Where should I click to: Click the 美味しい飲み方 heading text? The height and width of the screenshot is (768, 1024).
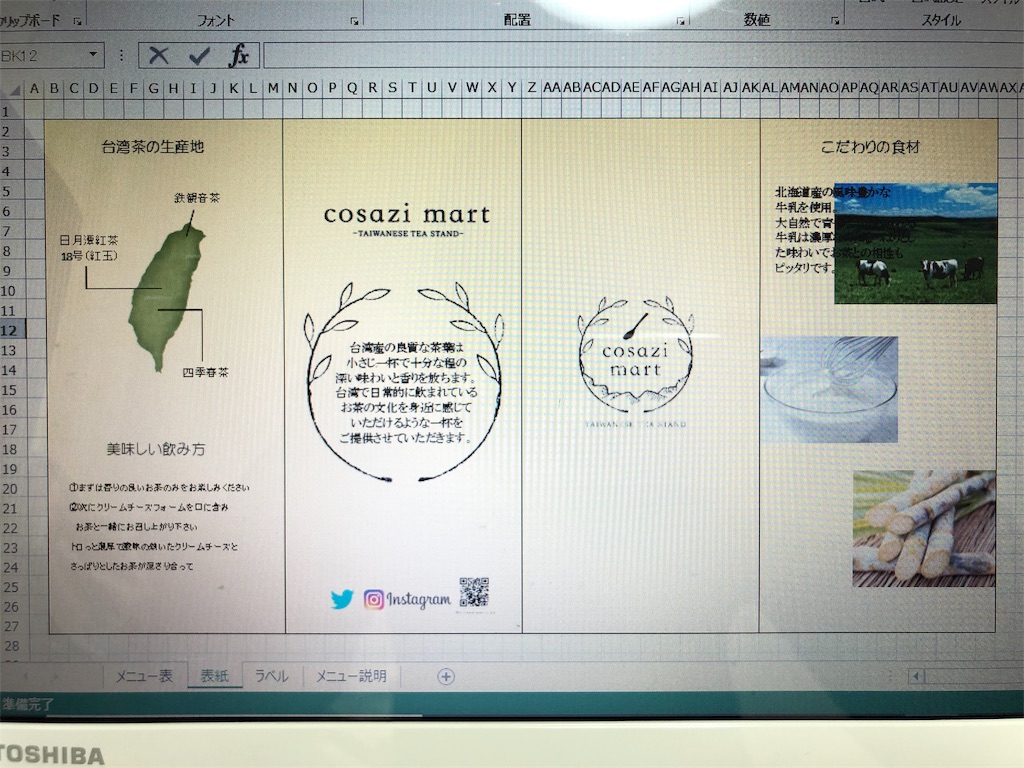(x=156, y=449)
